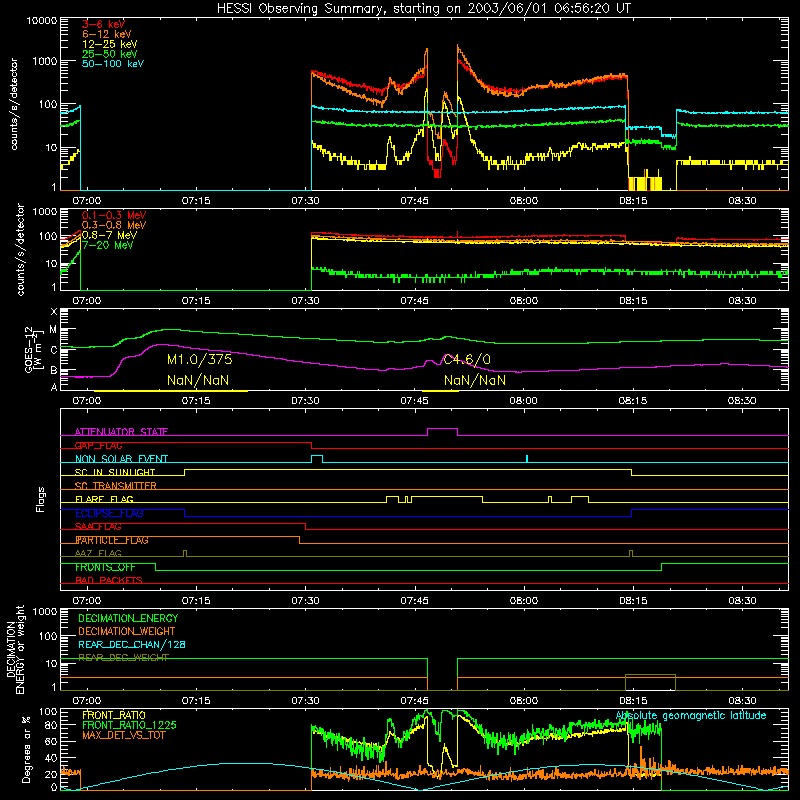Viewport: 800px width, 800px height.
Task: Select the ATTENUATOR_STATE flag label
Action: point(121,432)
